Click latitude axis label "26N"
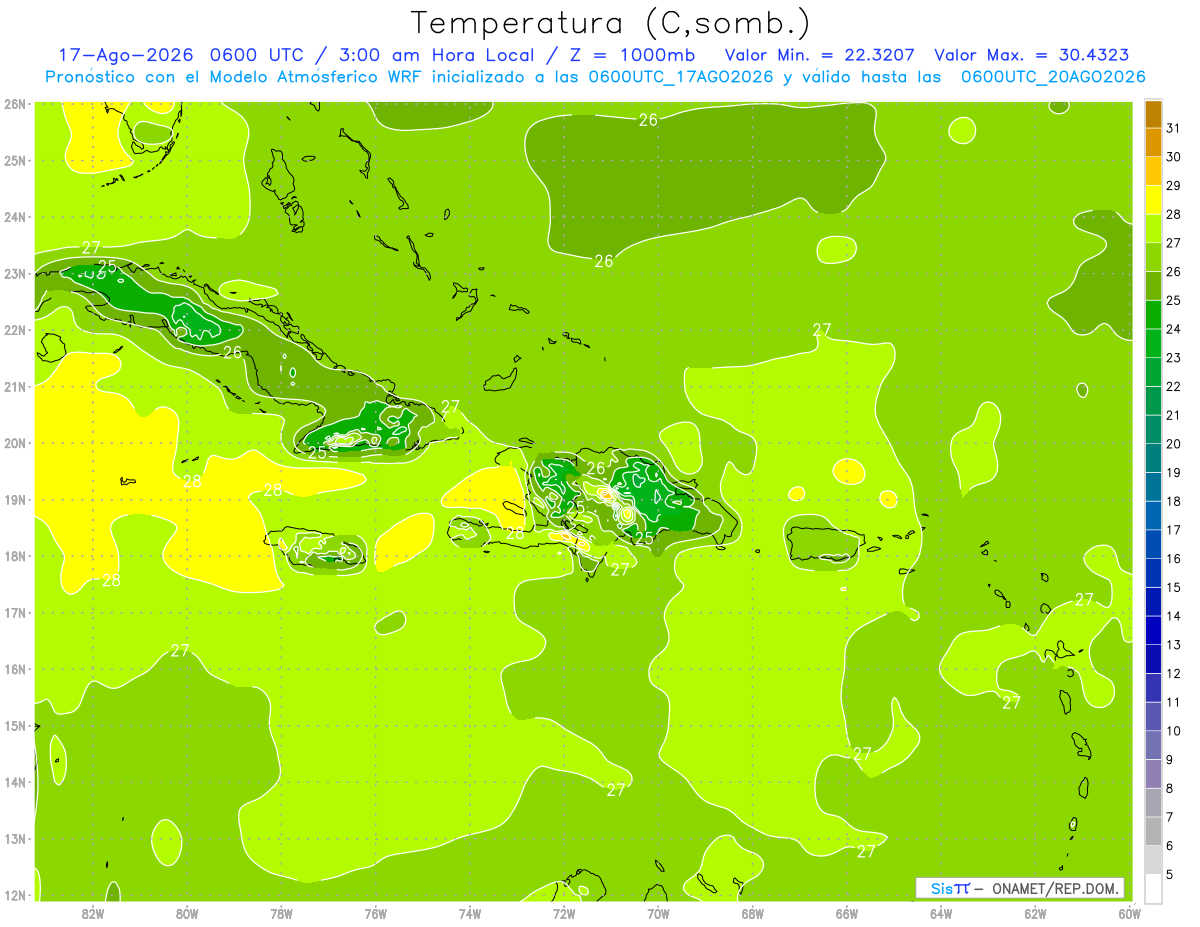This screenshot has height=927, width=1200. coord(15,104)
